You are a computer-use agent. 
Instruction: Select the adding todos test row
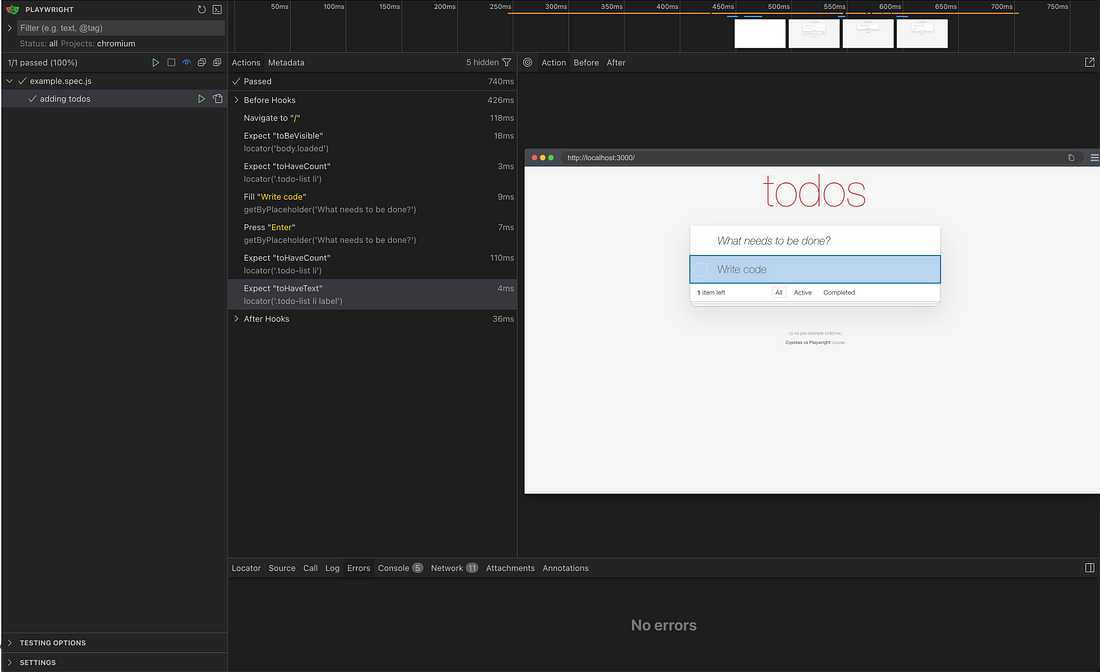(x=114, y=99)
